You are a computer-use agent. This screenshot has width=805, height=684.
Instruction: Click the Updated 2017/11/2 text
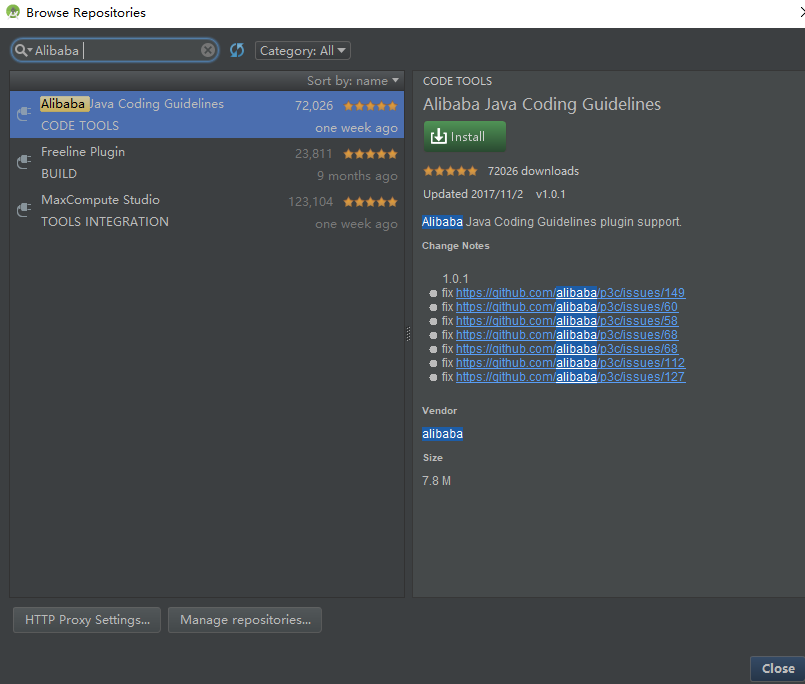coord(473,194)
